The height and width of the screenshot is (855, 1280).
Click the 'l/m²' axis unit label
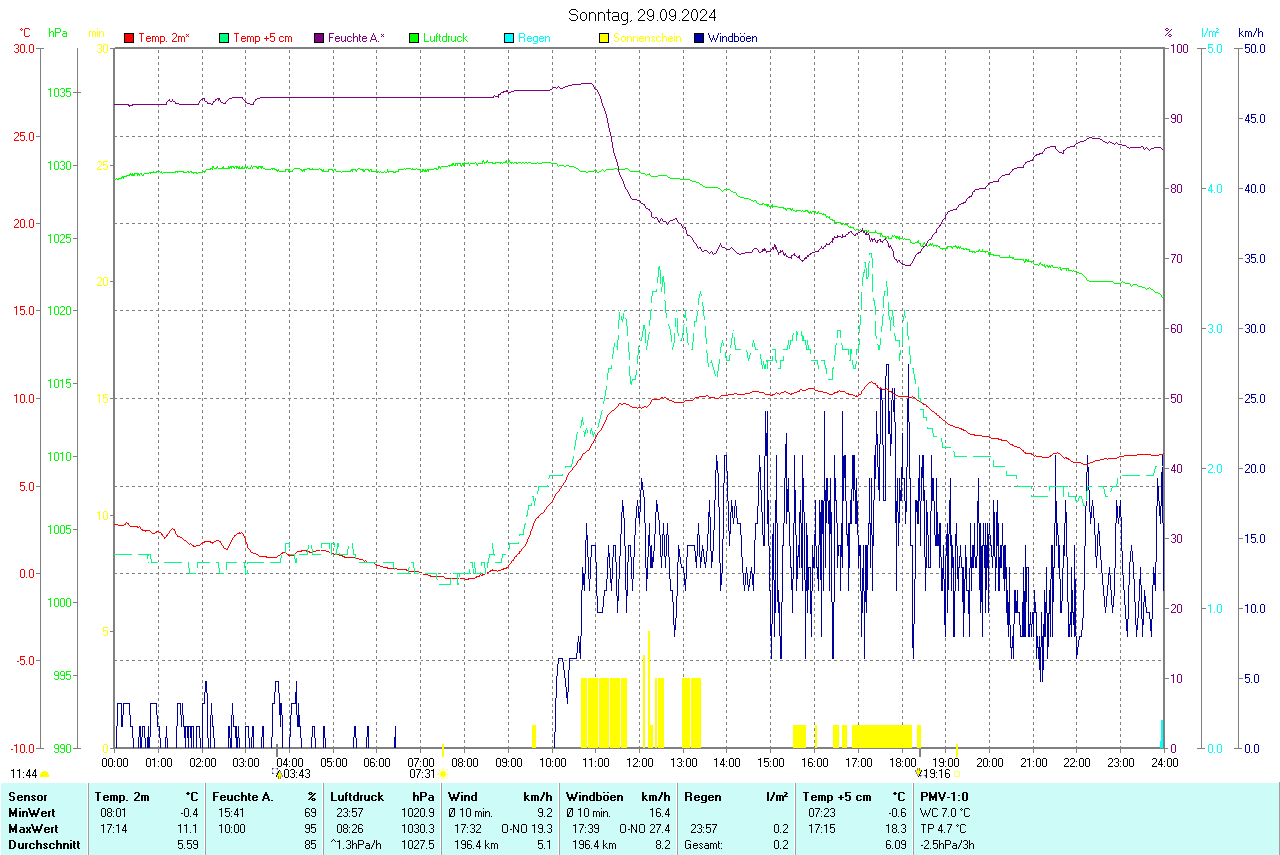1210,32
